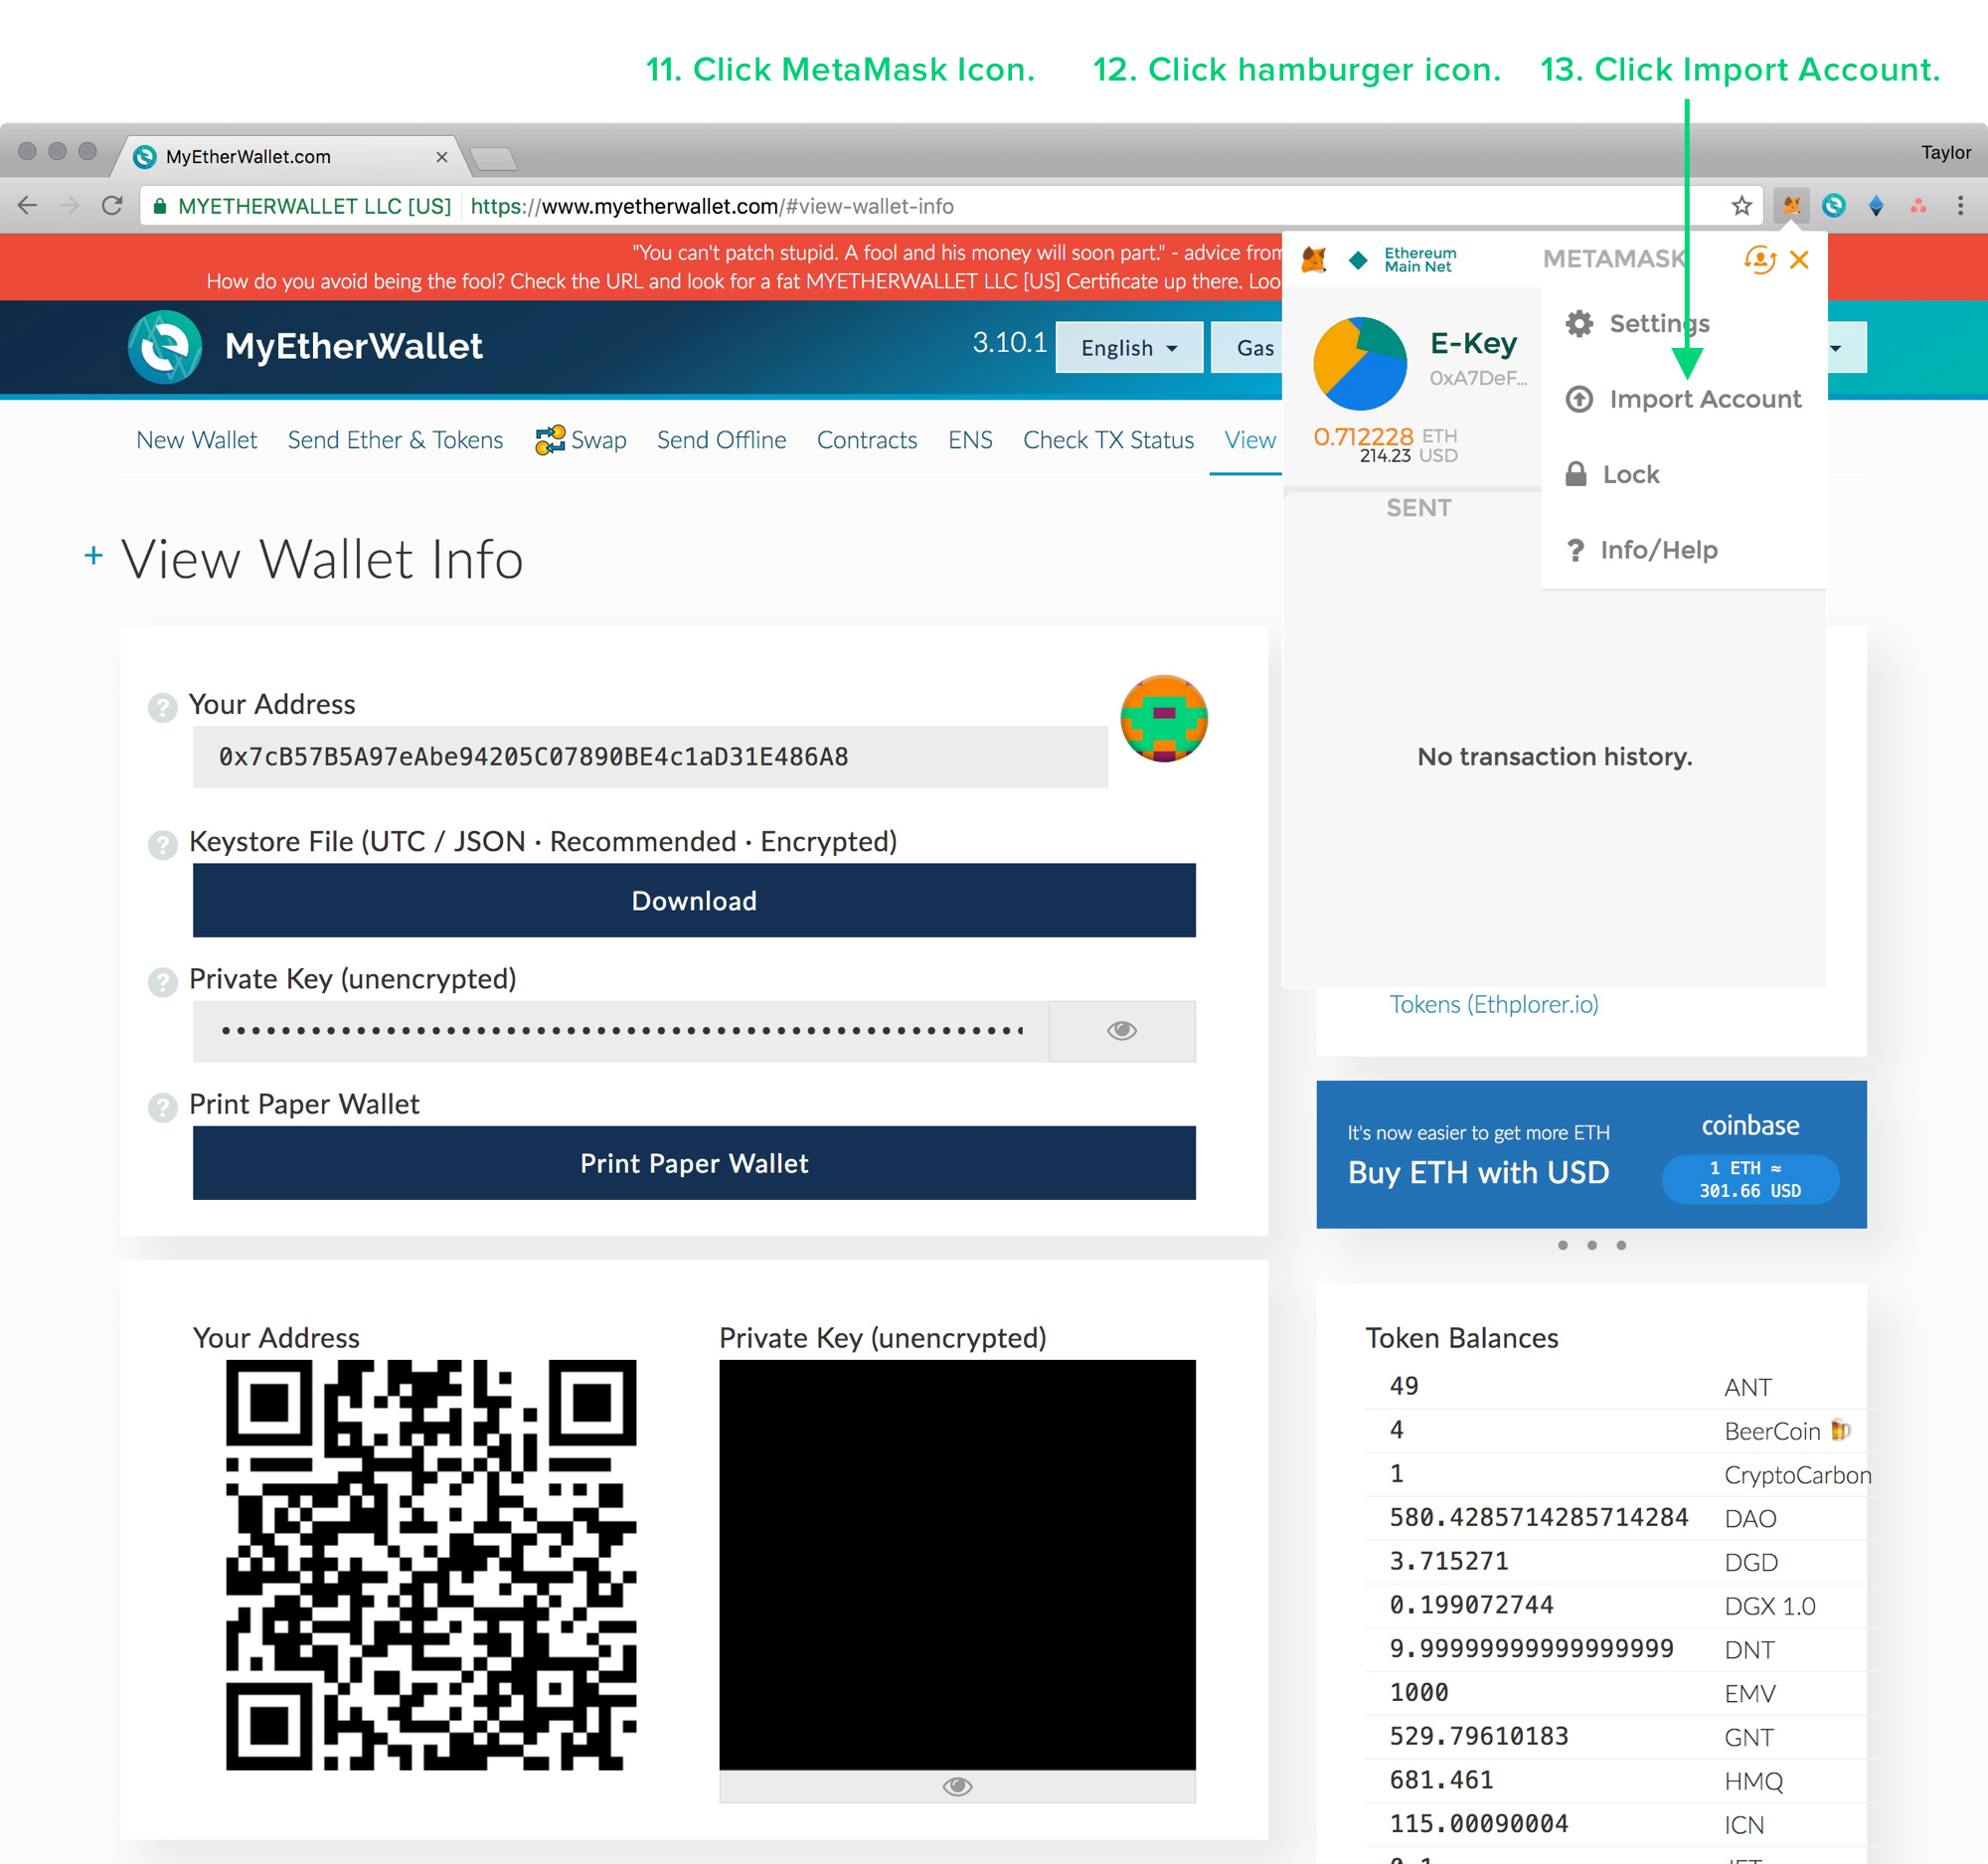Click the EMV token balance row
This screenshot has width=1988, height=1864.
[1615, 1693]
